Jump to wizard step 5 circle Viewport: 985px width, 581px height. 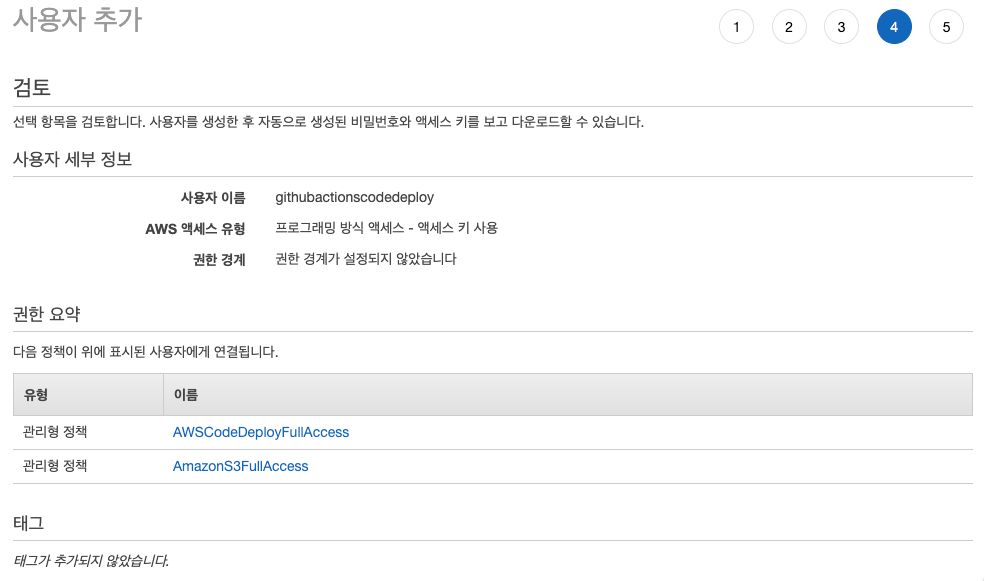coord(946,27)
